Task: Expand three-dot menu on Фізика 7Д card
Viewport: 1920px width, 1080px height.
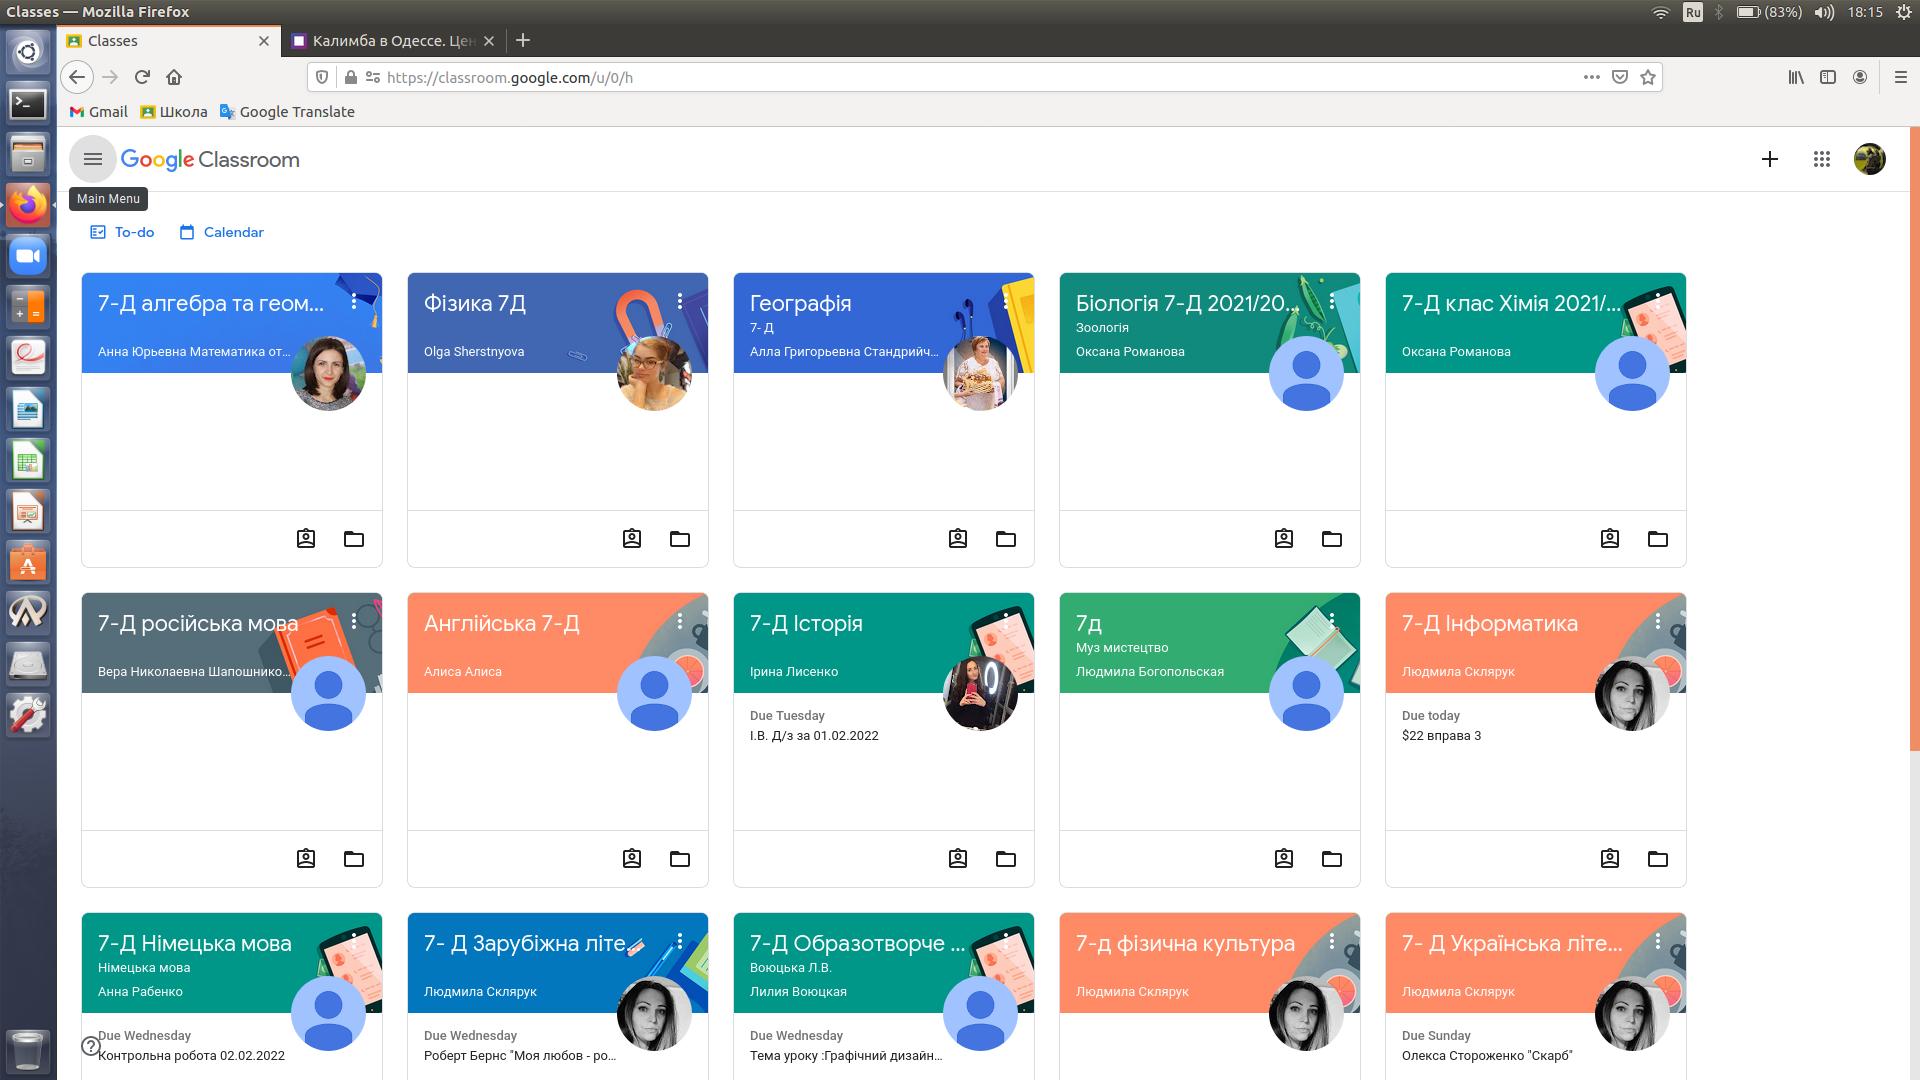Action: [x=680, y=301]
